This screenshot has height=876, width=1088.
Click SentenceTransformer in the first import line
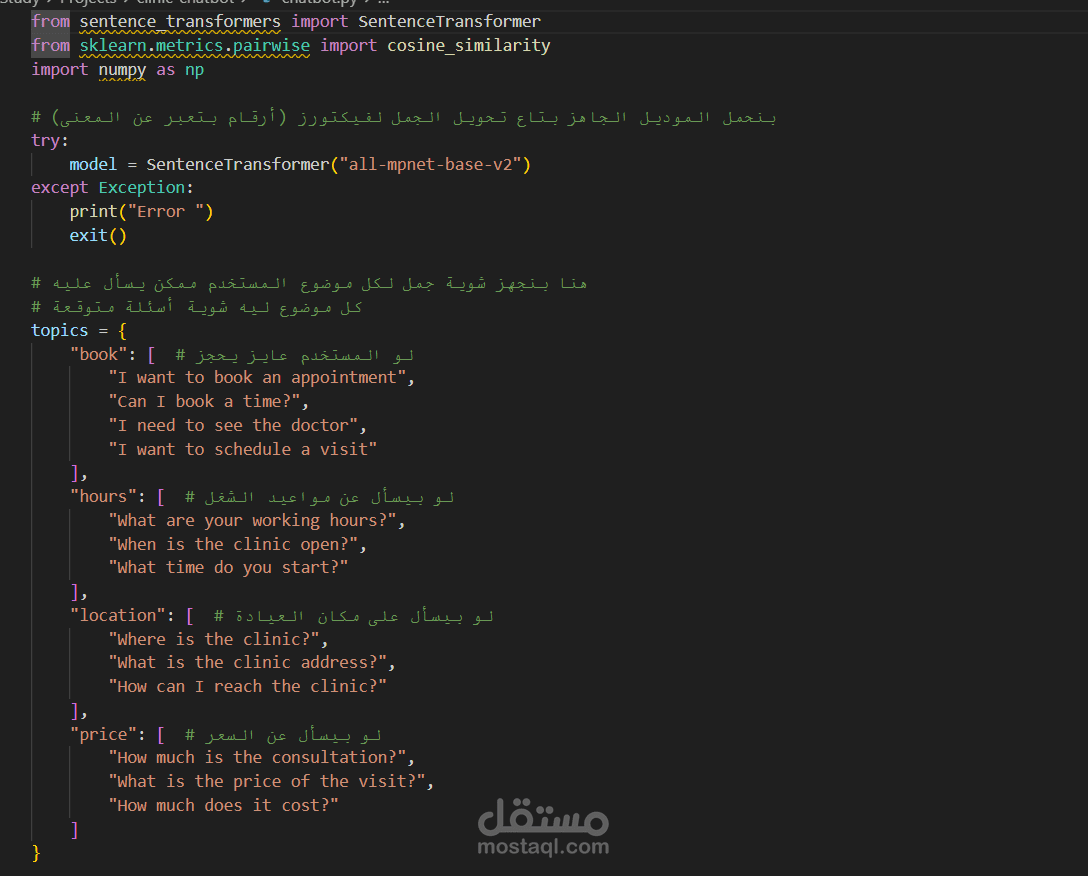449,22
